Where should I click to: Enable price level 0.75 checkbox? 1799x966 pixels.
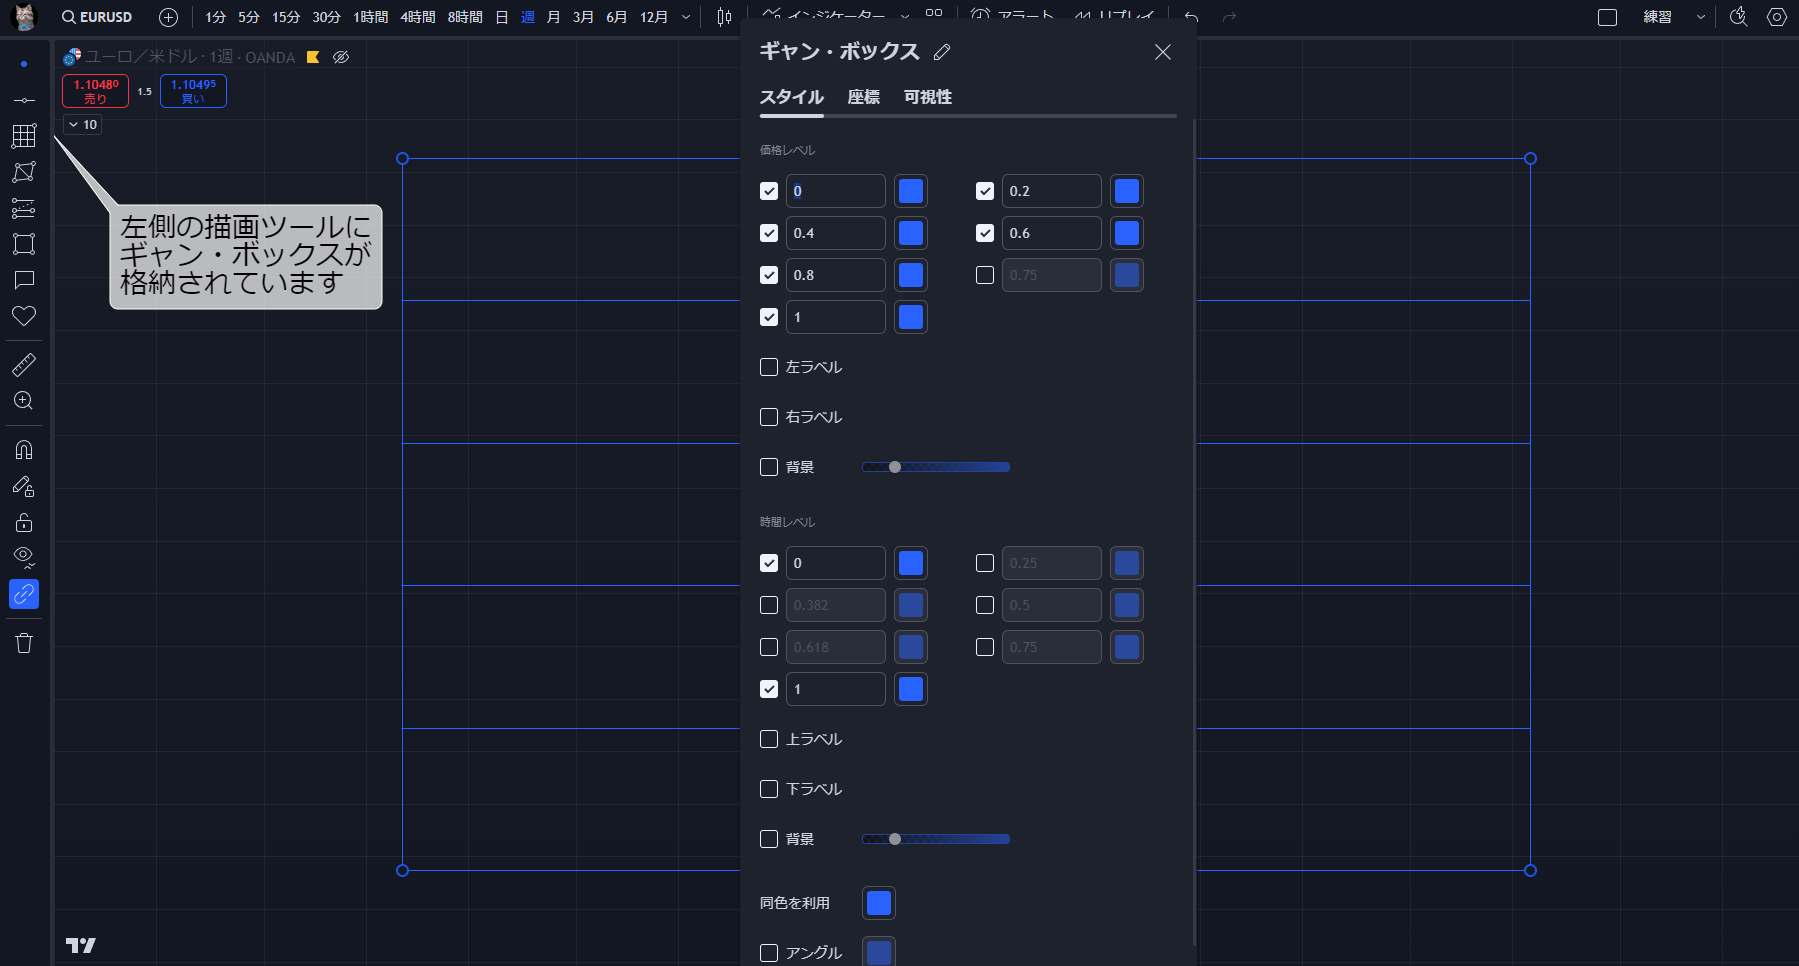tap(985, 275)
